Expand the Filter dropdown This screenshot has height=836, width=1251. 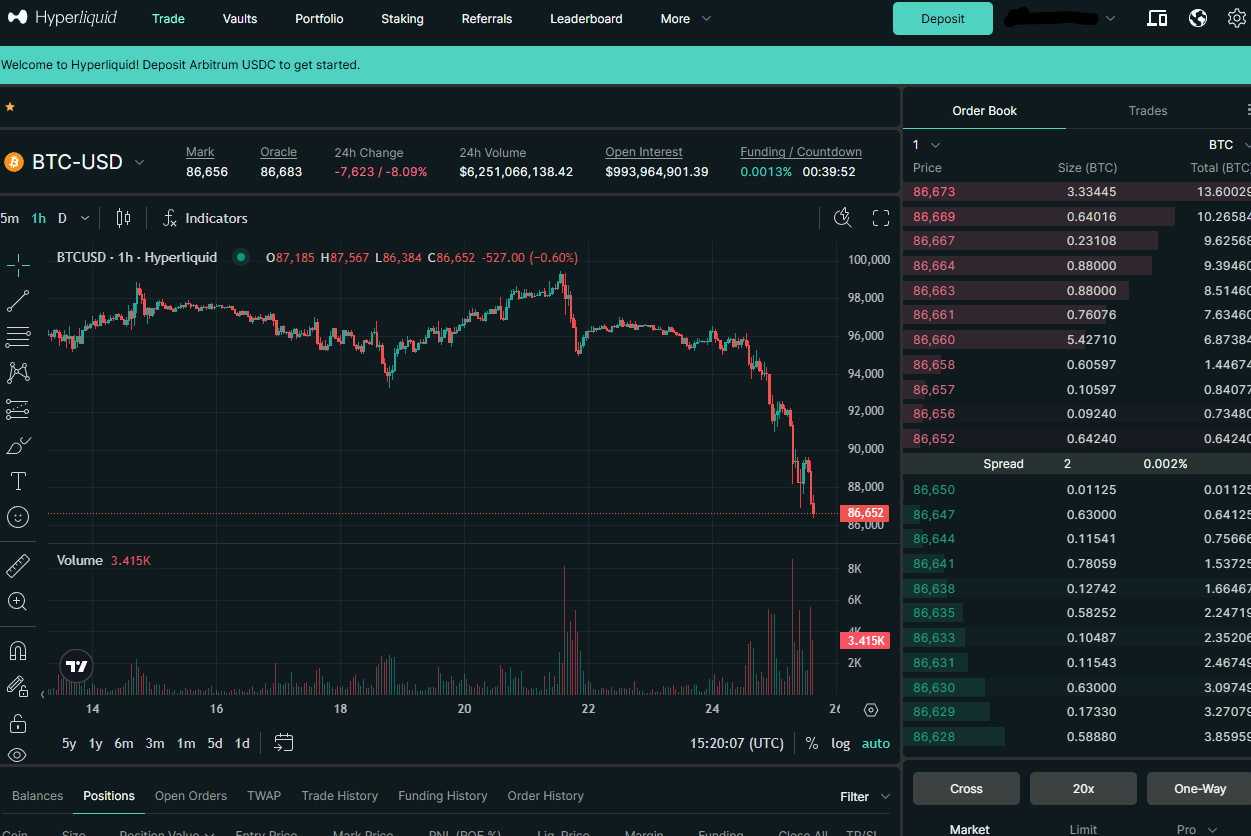coord(865,797)
